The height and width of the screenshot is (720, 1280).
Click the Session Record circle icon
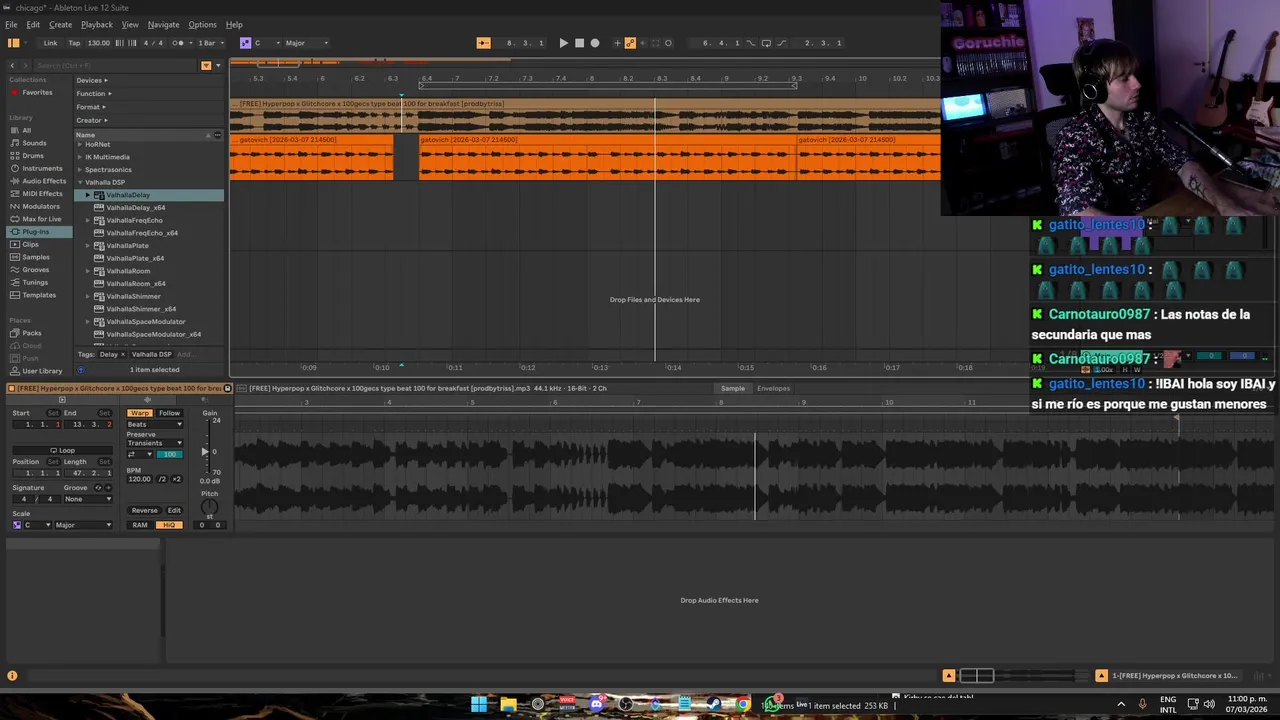coord(668,43)
